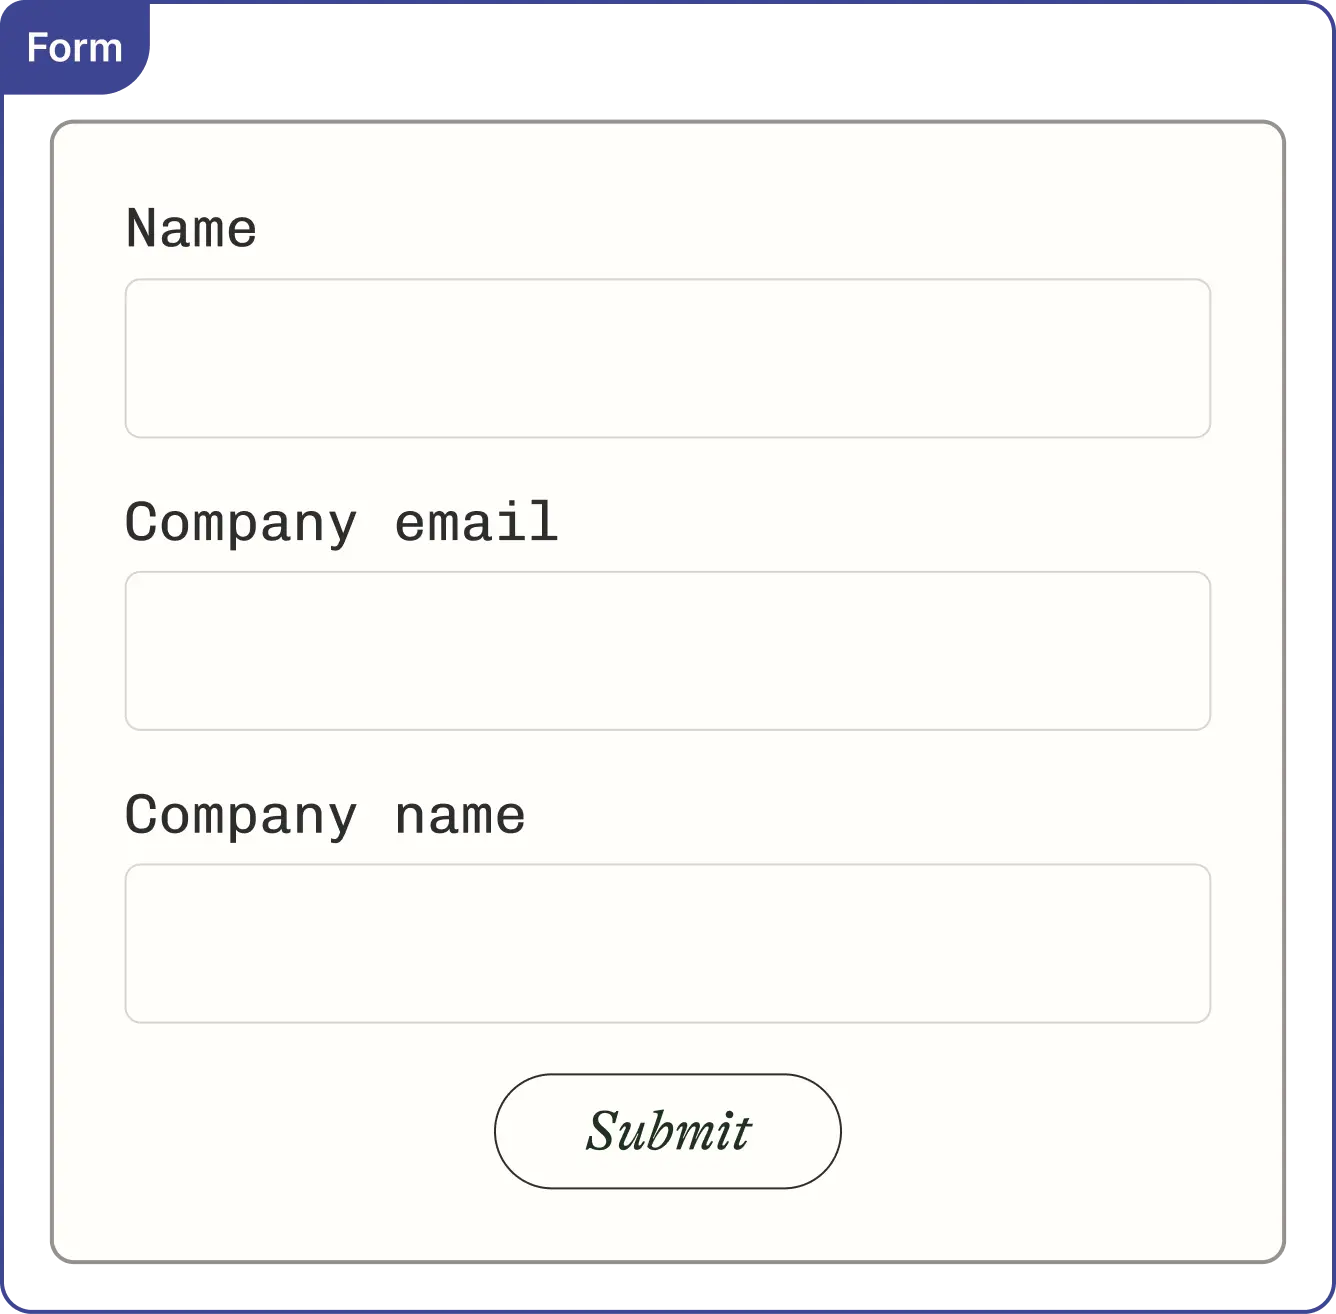This screenshot has height=1314, width=1336.
Task: Click the Company email label
Action: 341,523
